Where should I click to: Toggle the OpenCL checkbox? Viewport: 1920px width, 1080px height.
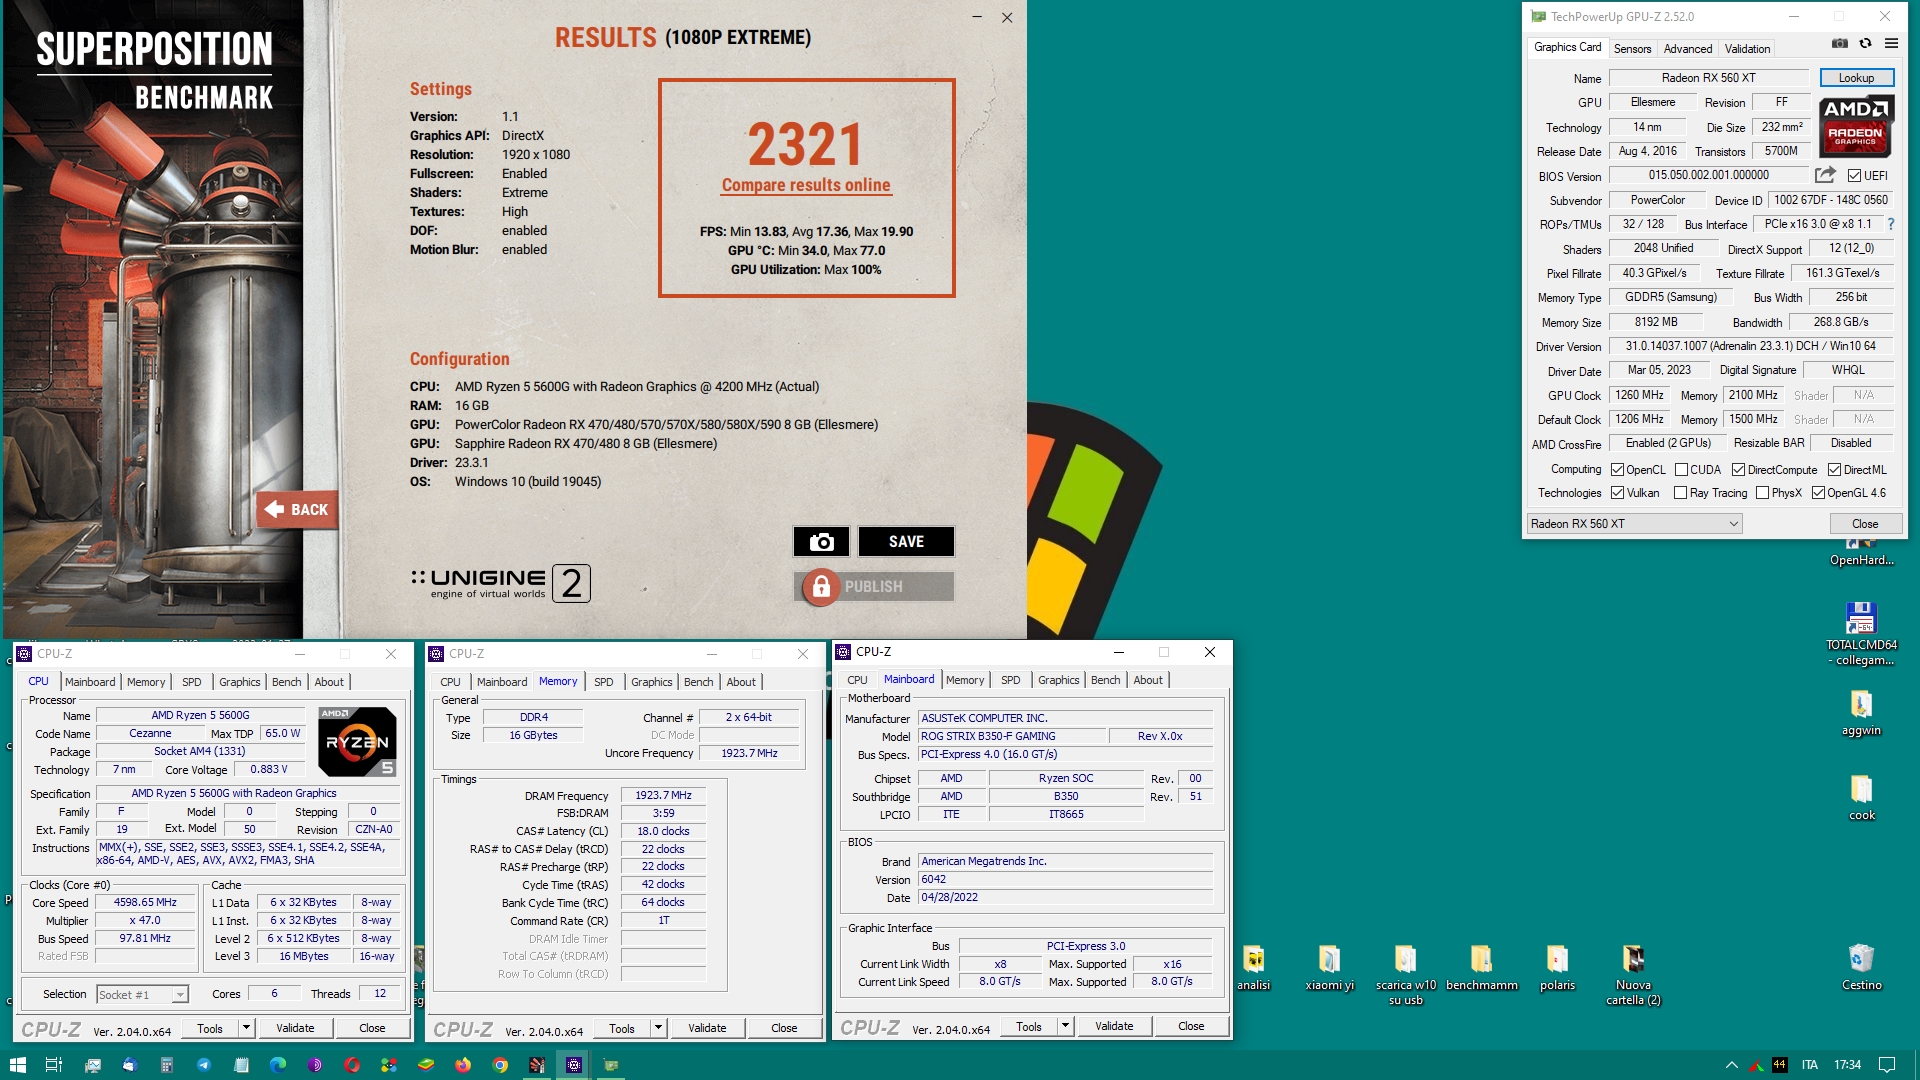(1617, 470)
